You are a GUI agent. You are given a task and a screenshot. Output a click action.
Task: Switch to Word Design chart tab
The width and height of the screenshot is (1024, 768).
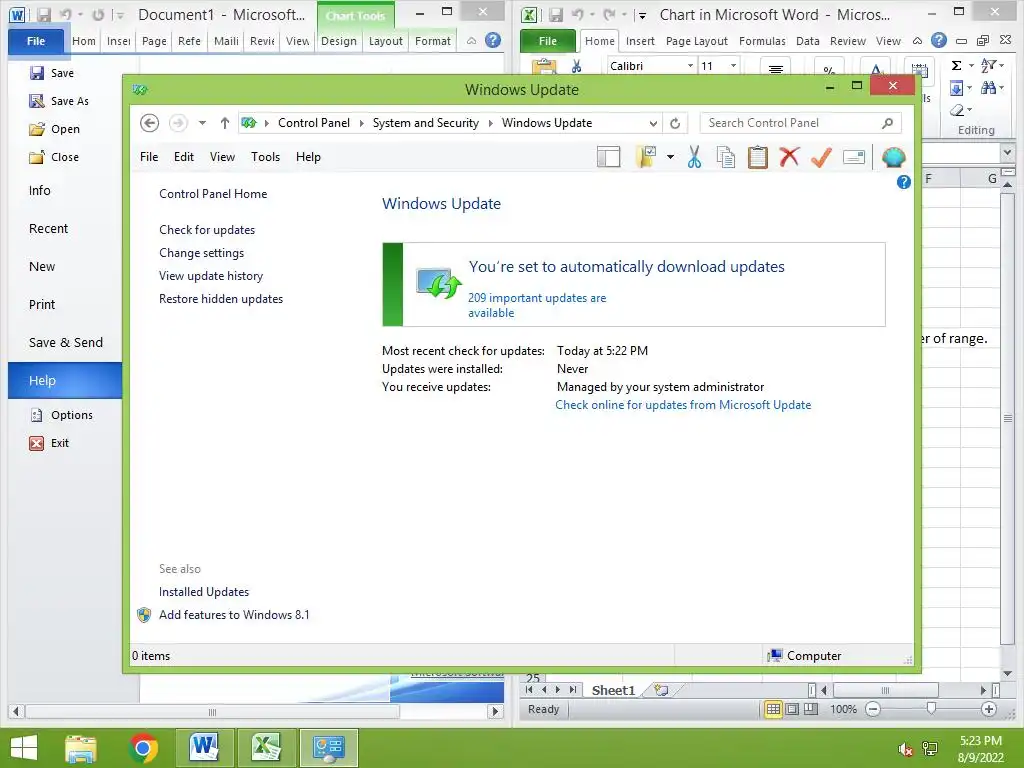point(338,41)
